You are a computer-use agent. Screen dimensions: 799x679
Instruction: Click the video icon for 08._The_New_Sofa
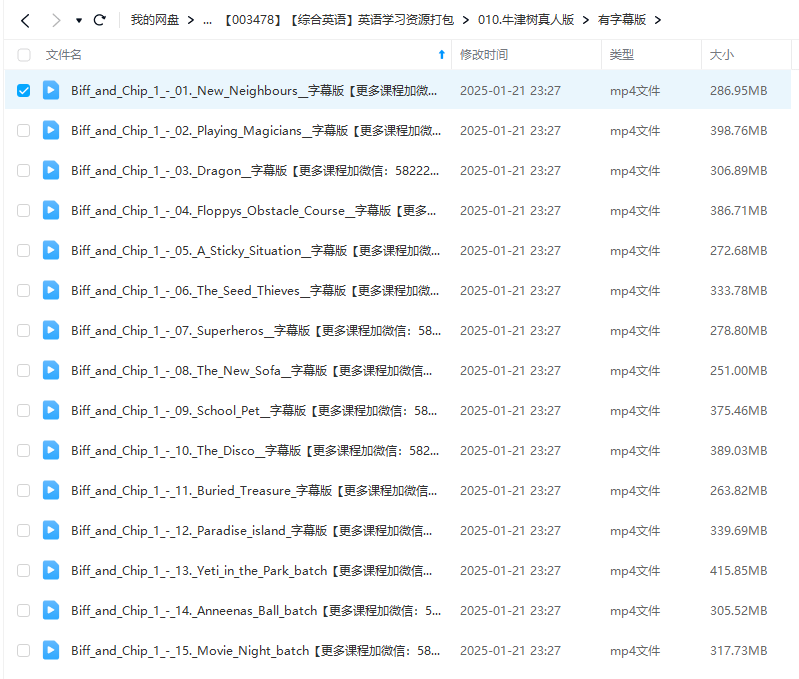coord(50,370)
